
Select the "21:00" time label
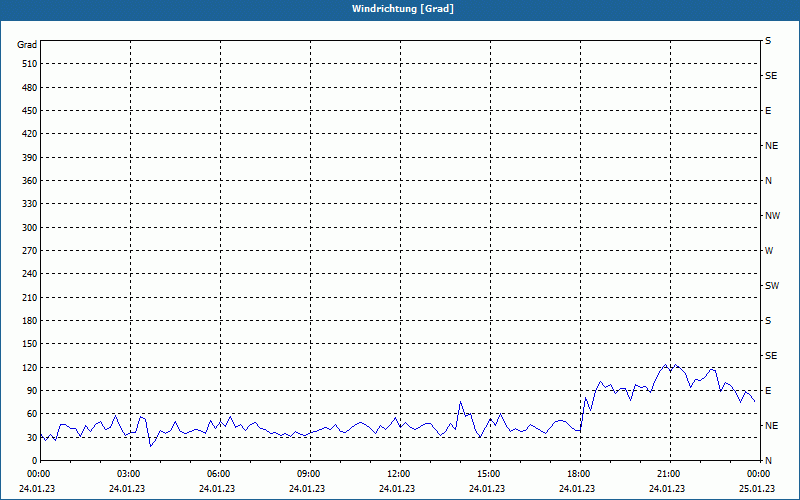coord(669,474)
